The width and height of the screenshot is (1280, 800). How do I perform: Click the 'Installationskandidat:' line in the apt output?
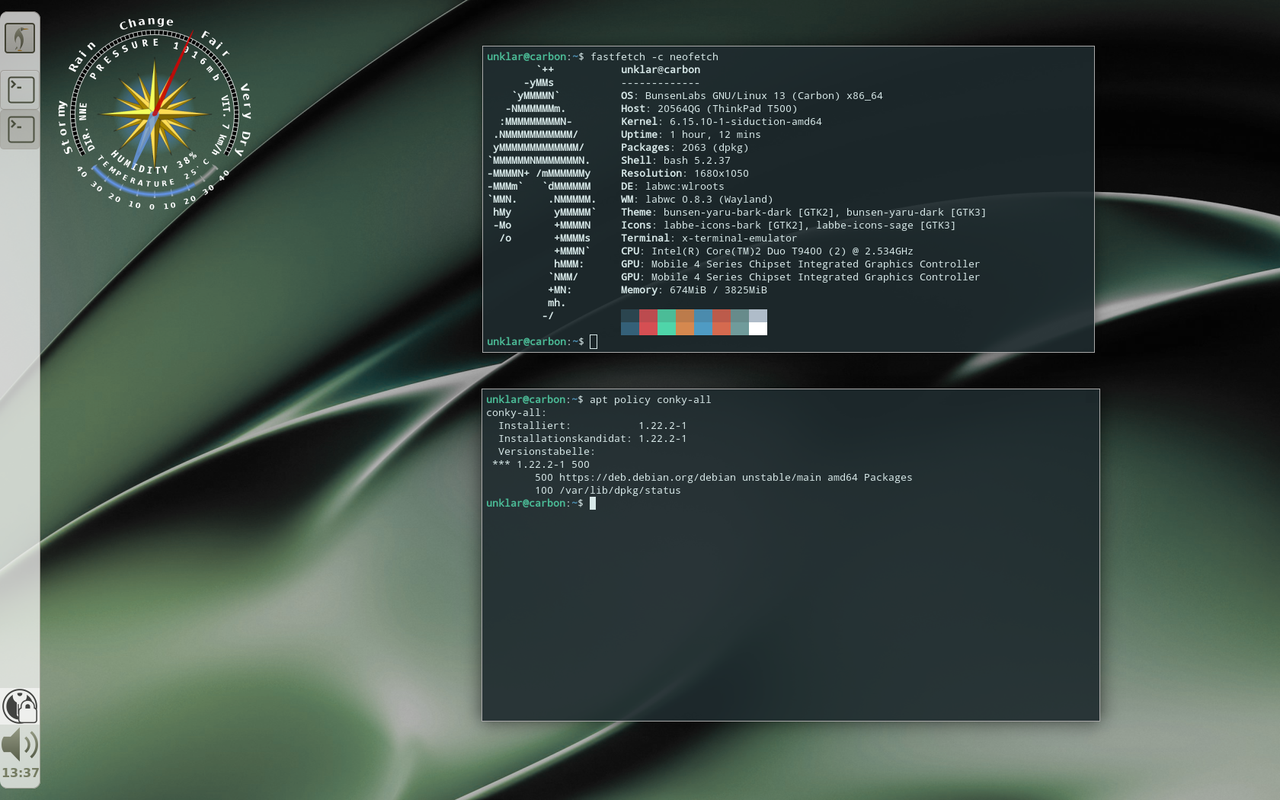tap(592, 439)
